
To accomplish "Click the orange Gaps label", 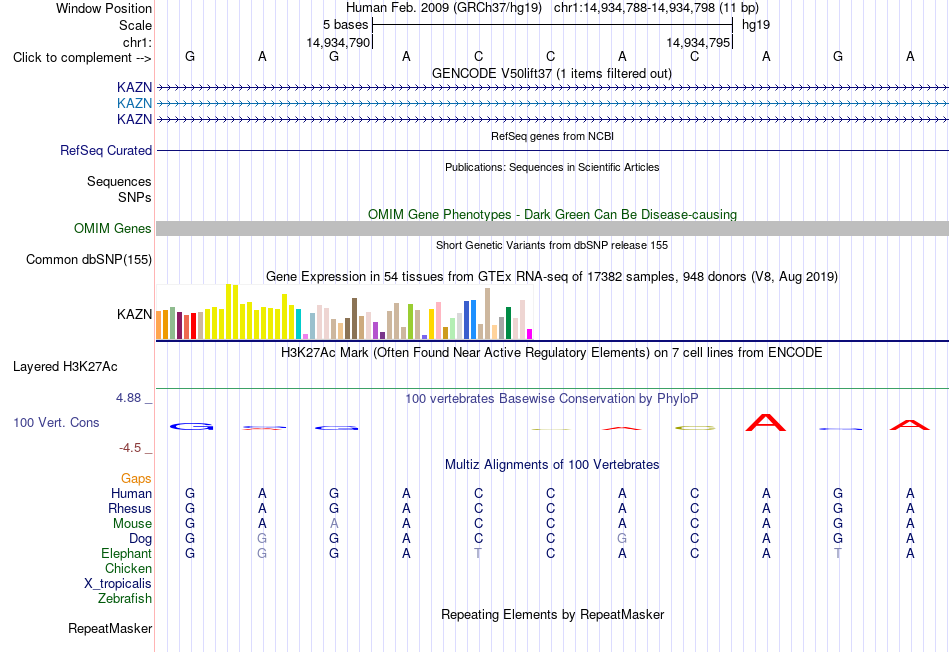I will pyautogui.click(x=136, y=479).
